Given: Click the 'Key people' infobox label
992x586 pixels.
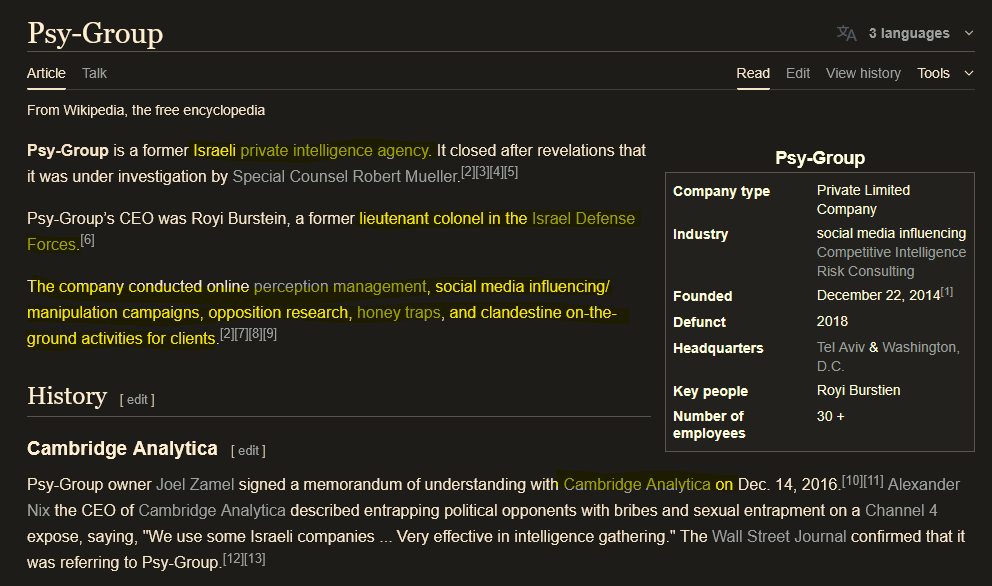Looking at the screenshot, I should point(710,391).
